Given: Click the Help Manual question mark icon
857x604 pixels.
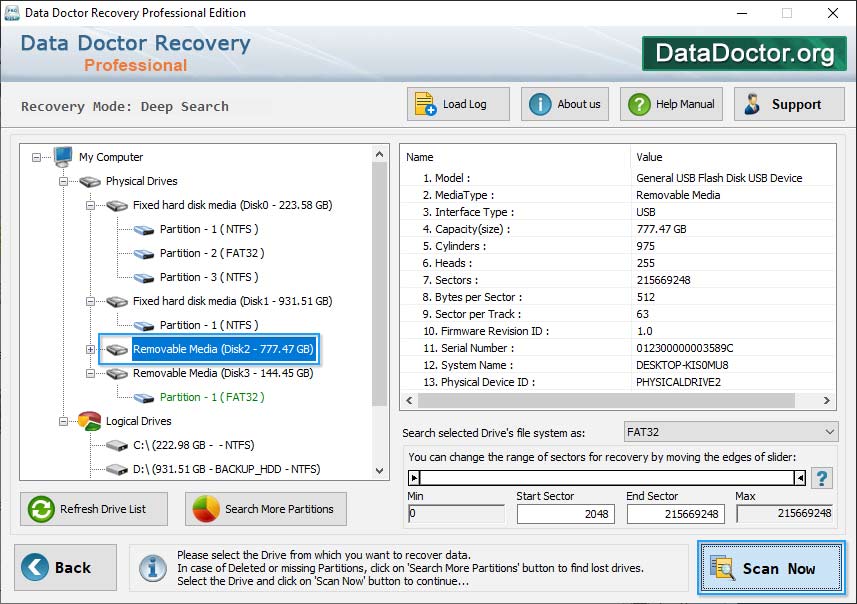Looking at the screenshot, I should (639, 104).
